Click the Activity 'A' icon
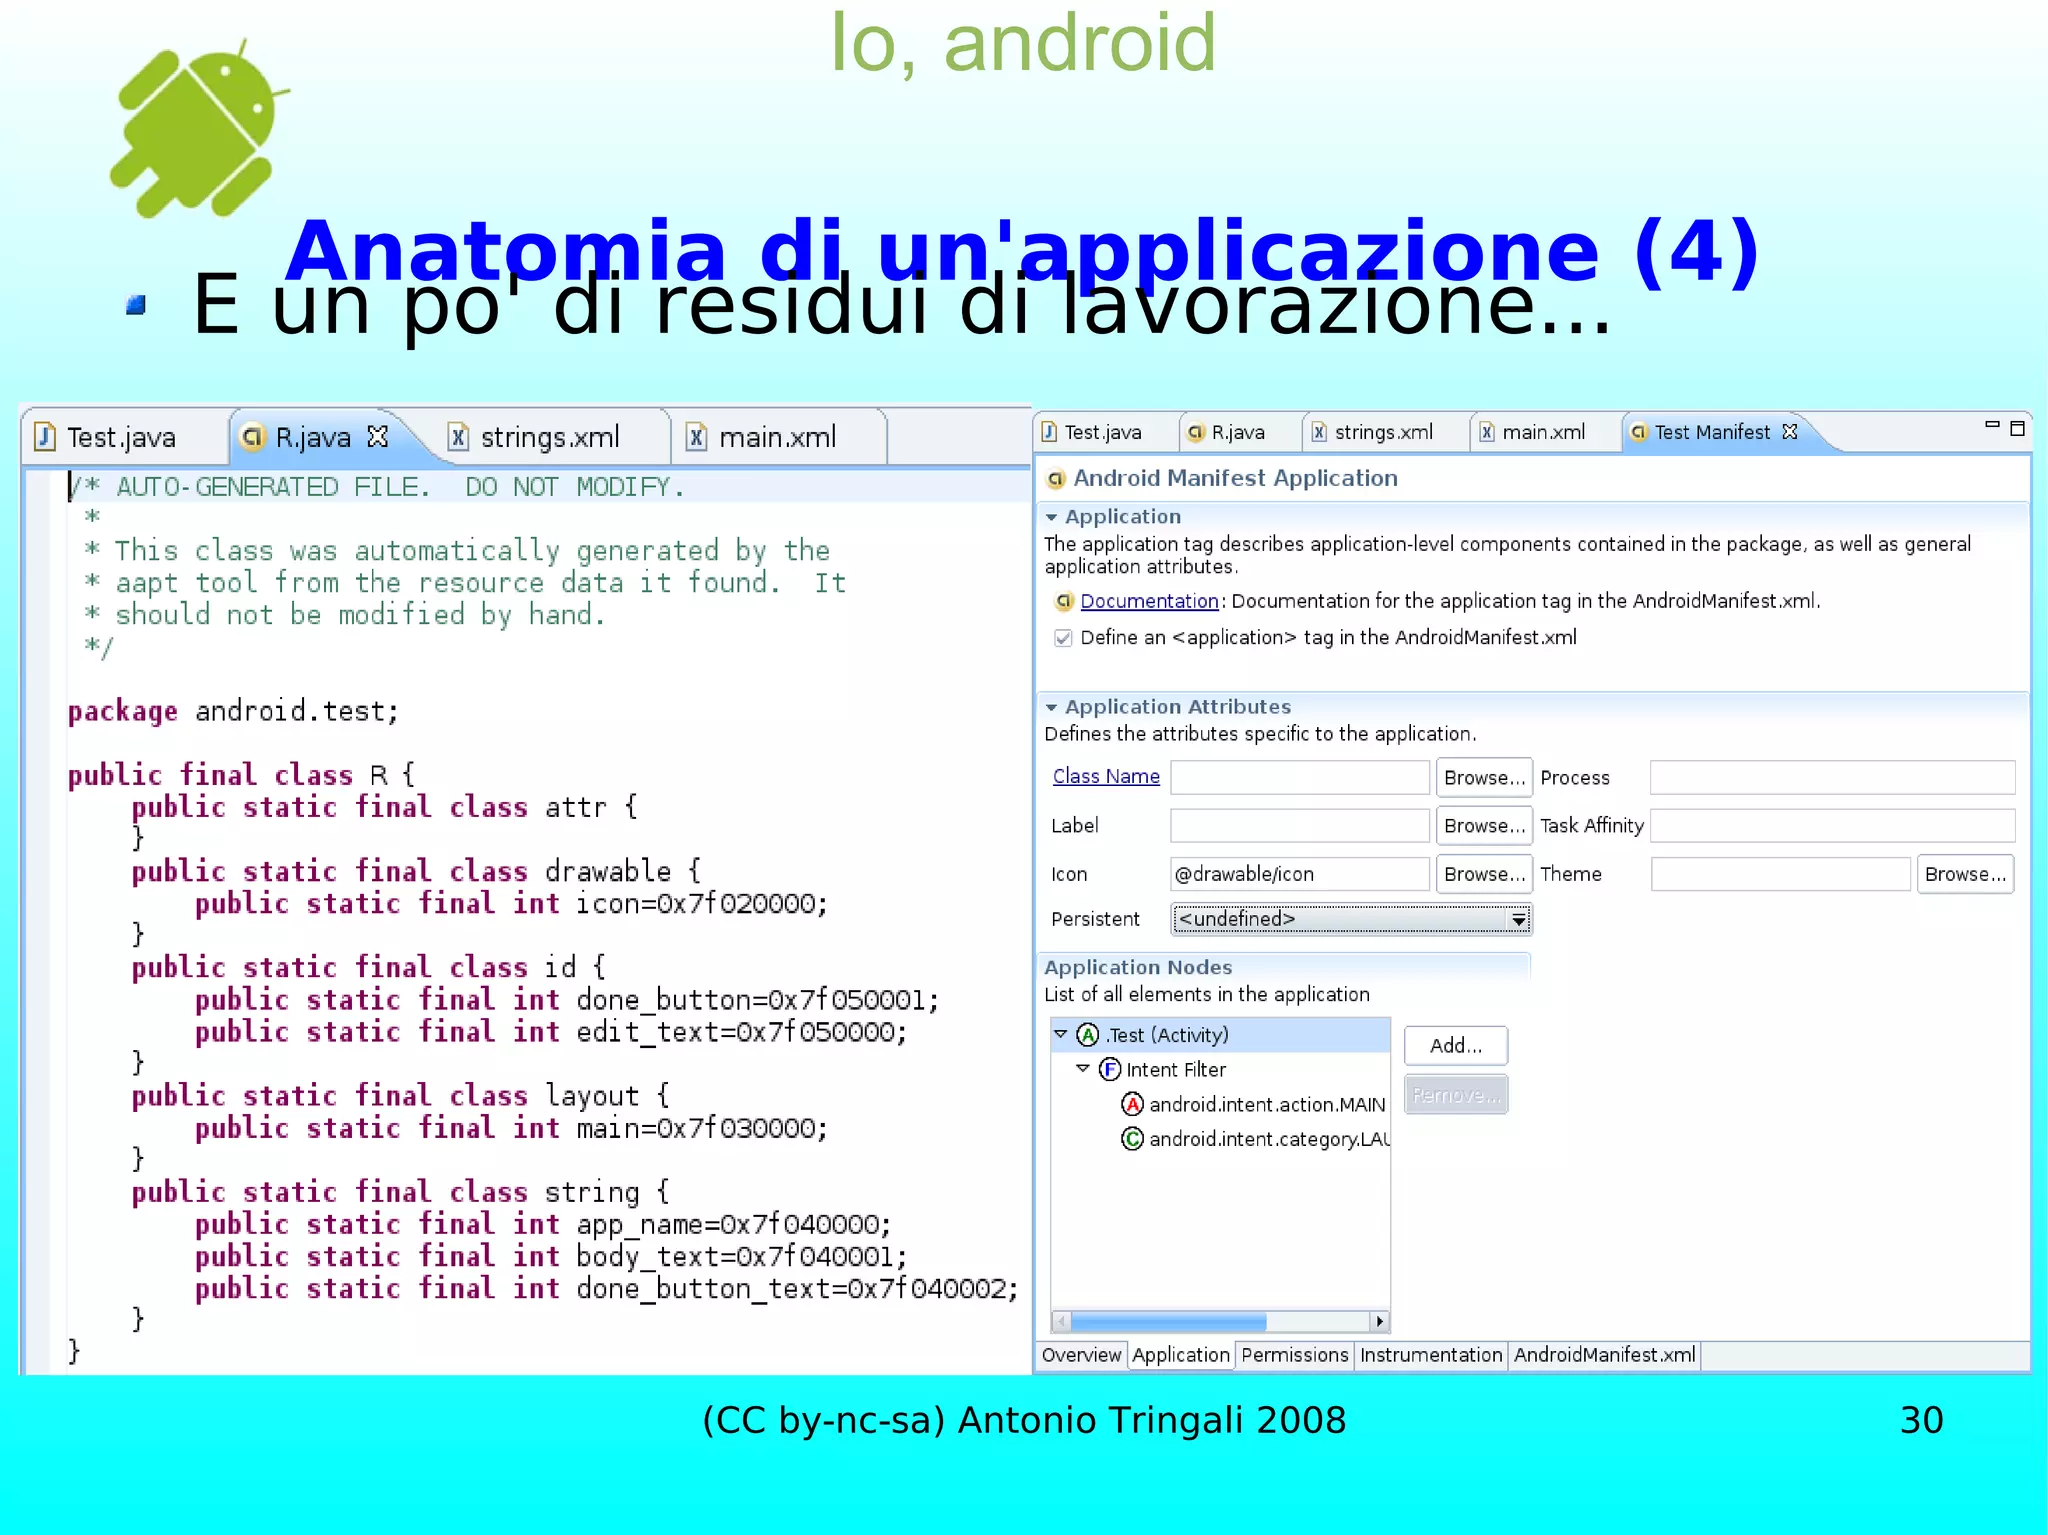This screenshot has width=2048, height=1535. point(1088,1035)
